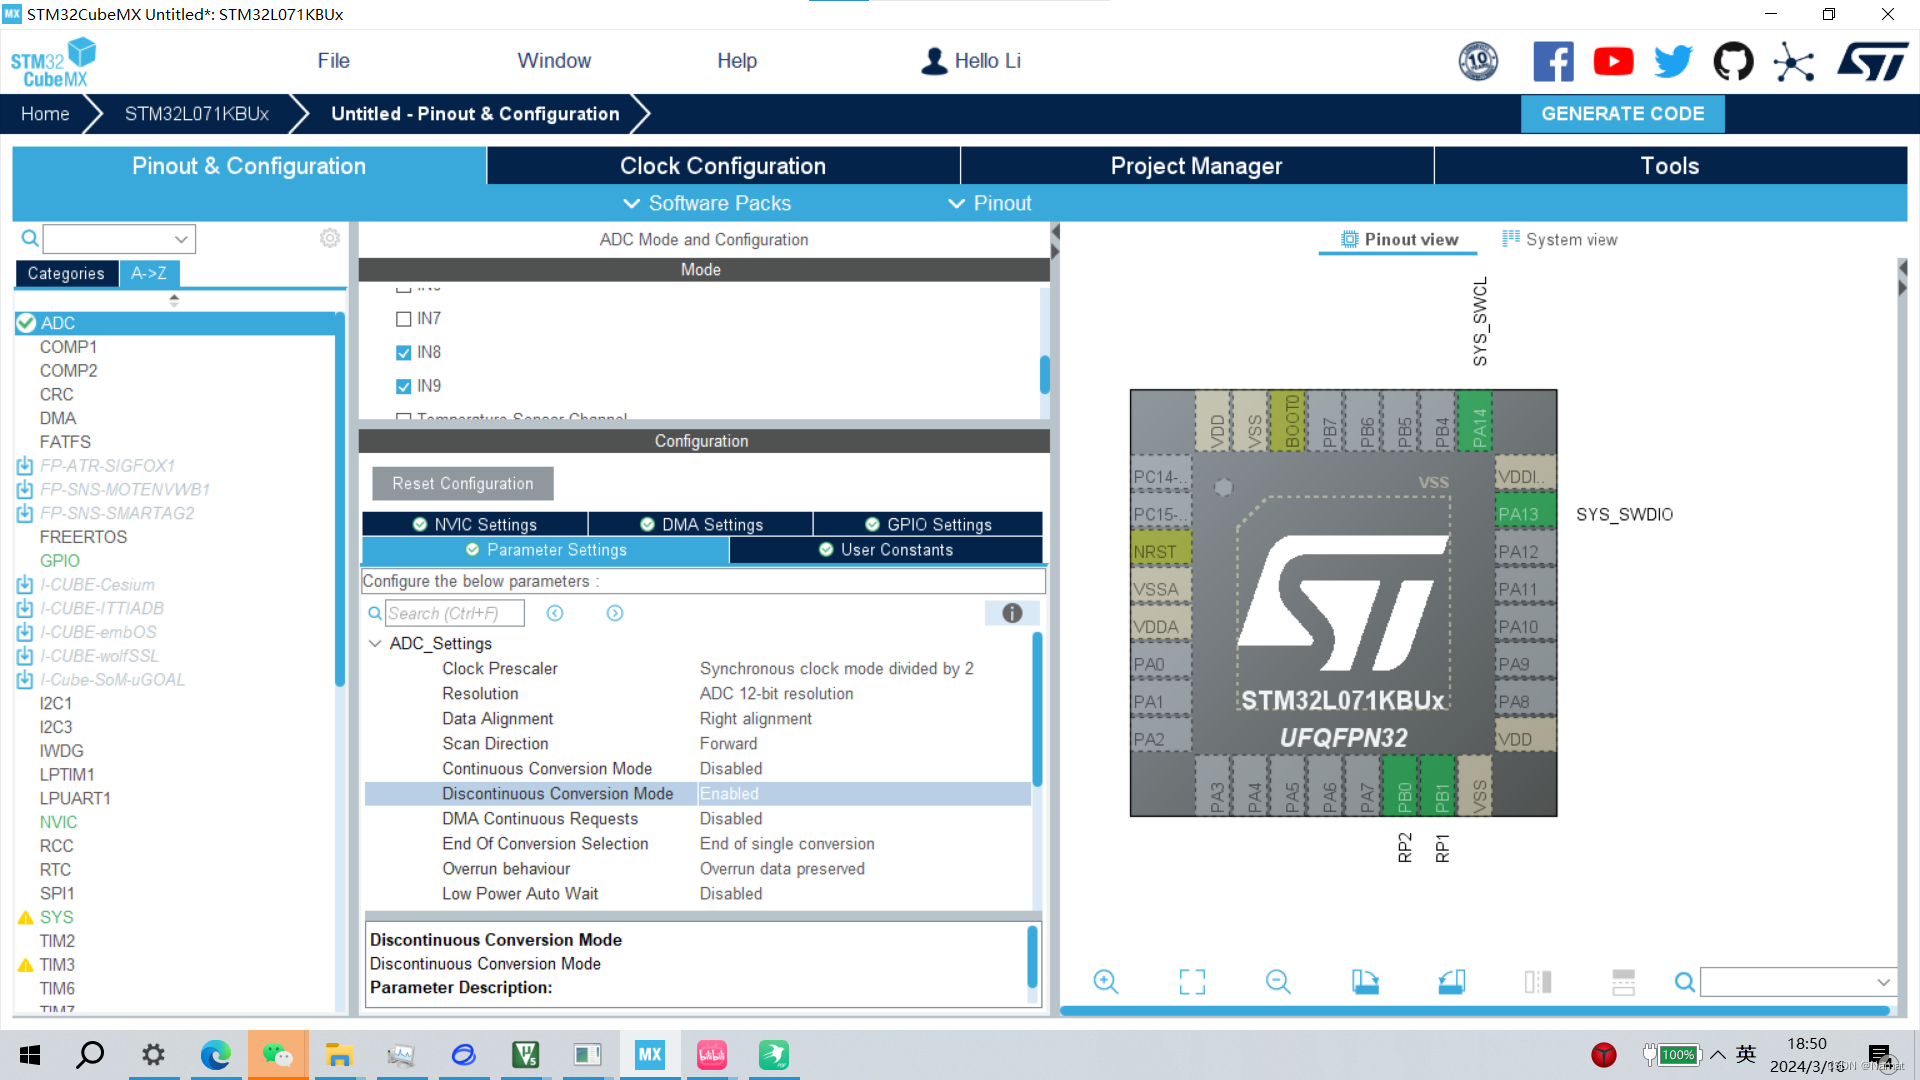Viewport: 1920px width, 1080px height.
Task: Click the download icon beside I-CUBE-Cesium
Action: click(25, 585)
